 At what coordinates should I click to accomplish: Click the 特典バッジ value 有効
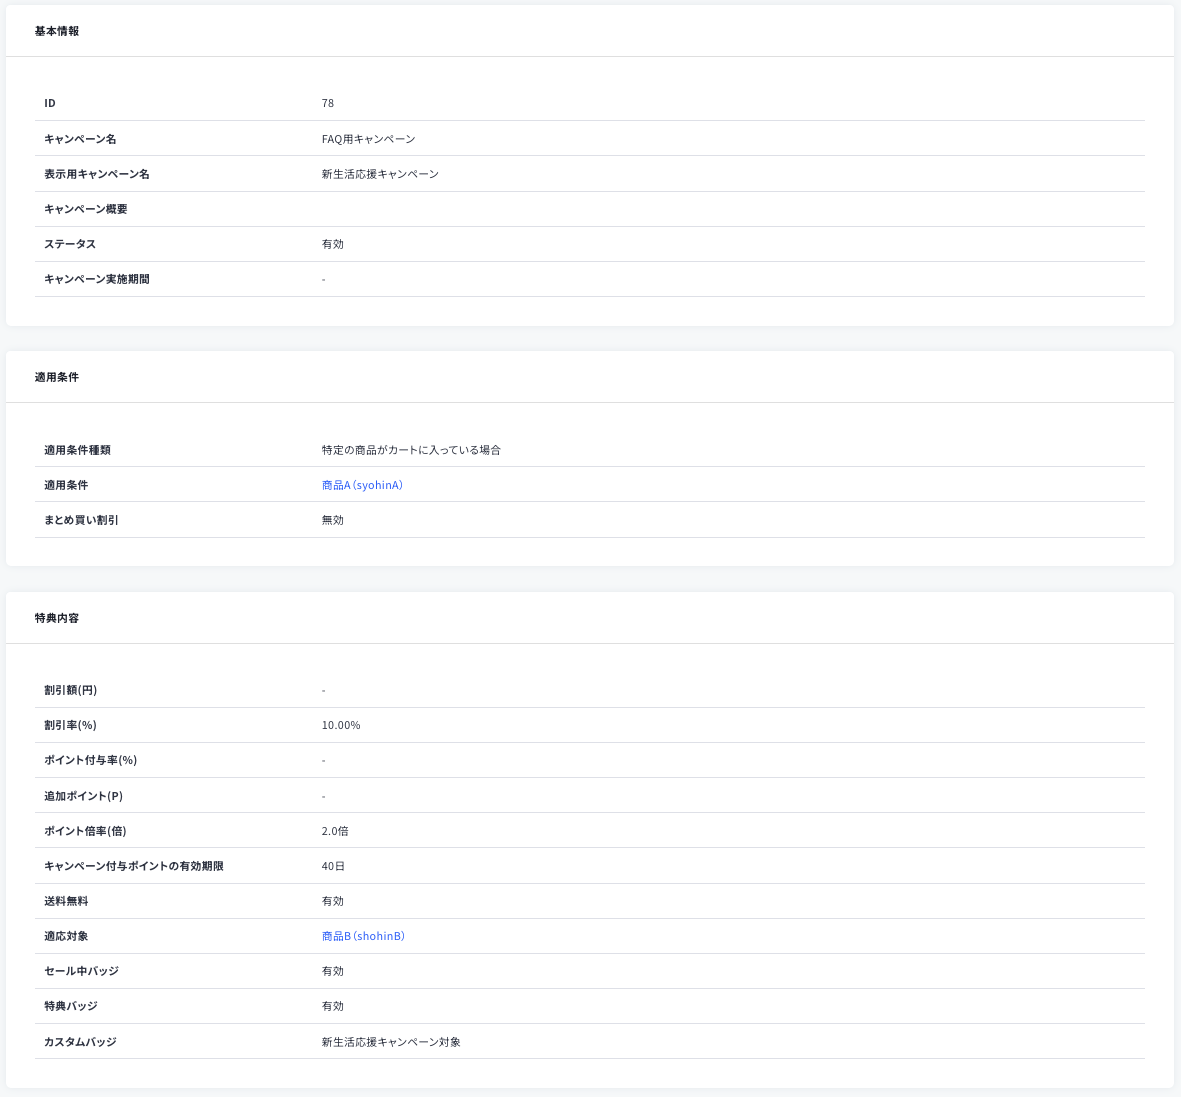(x=333, y=1006)
